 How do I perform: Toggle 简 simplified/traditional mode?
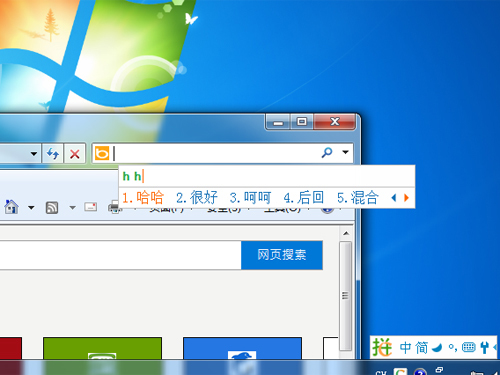(x=421, y=348)
